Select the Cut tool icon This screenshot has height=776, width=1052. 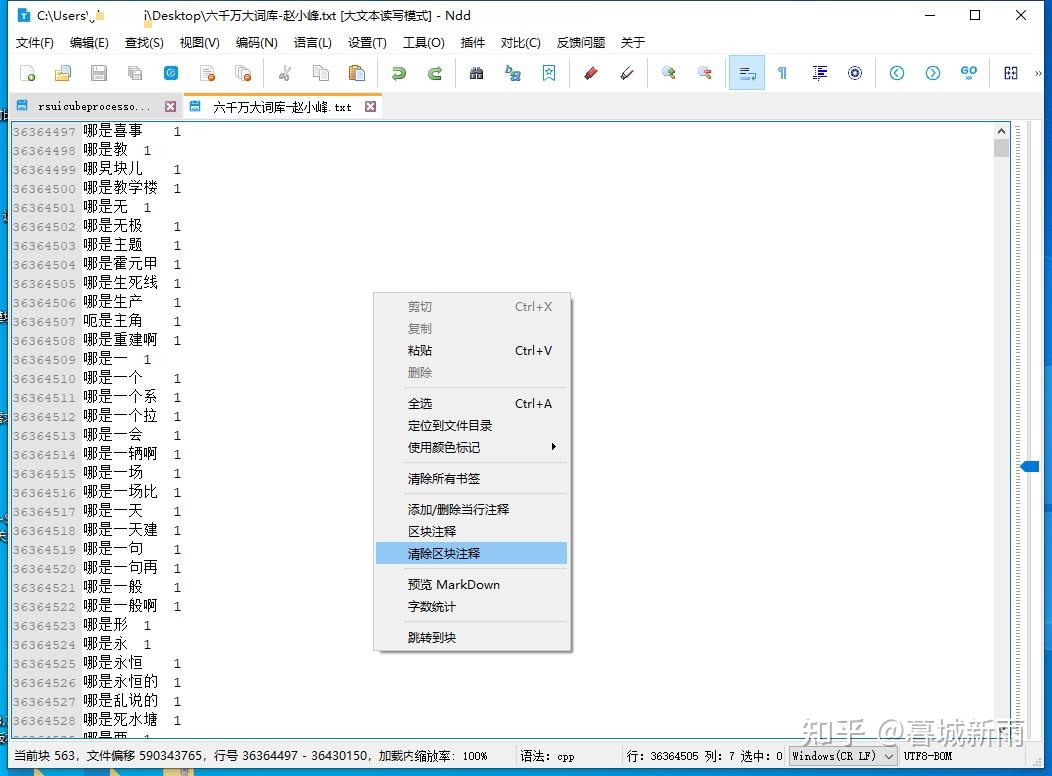click(x=284, y=74)
